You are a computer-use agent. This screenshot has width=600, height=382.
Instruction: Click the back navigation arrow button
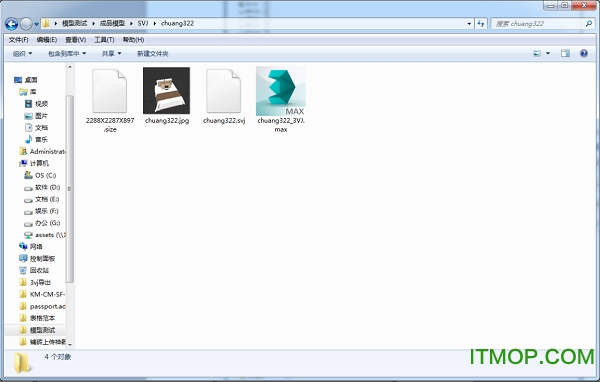pyautogui.click(x=11, y=24)
